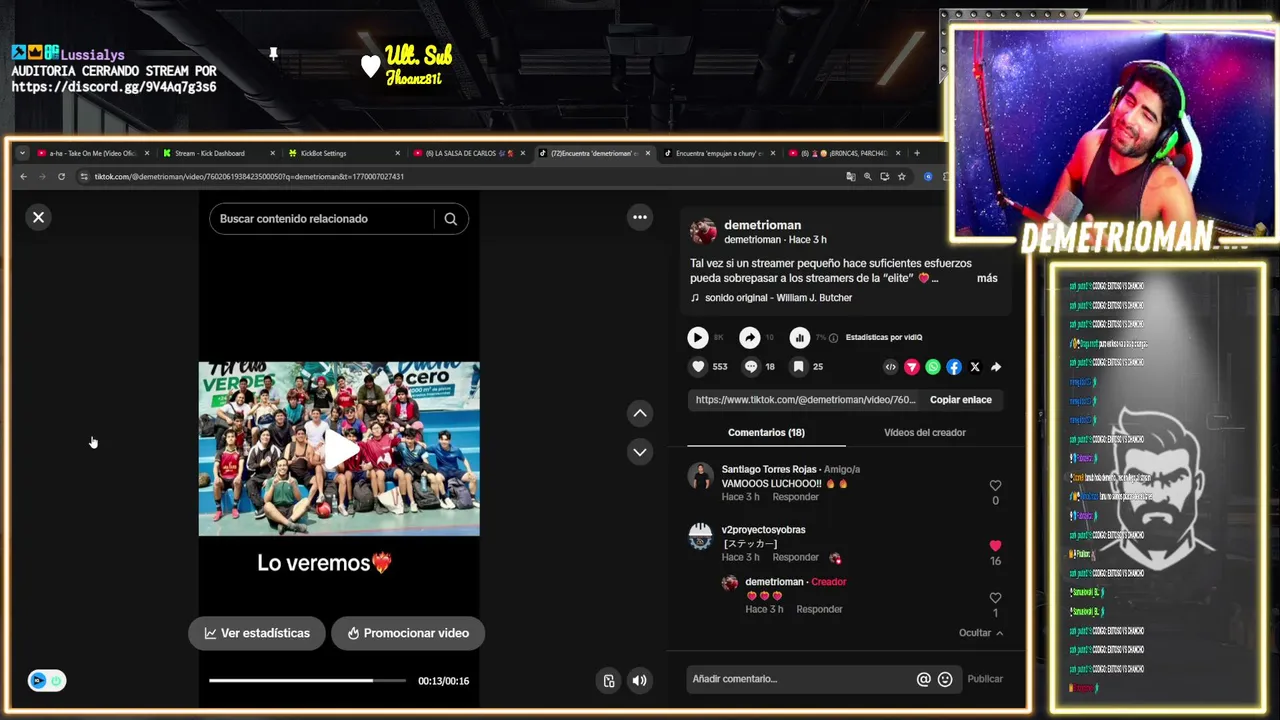This screenshot has height=720, width=1280.
Task: Open demetrioman profile name in header
Action: click(762, 225)
